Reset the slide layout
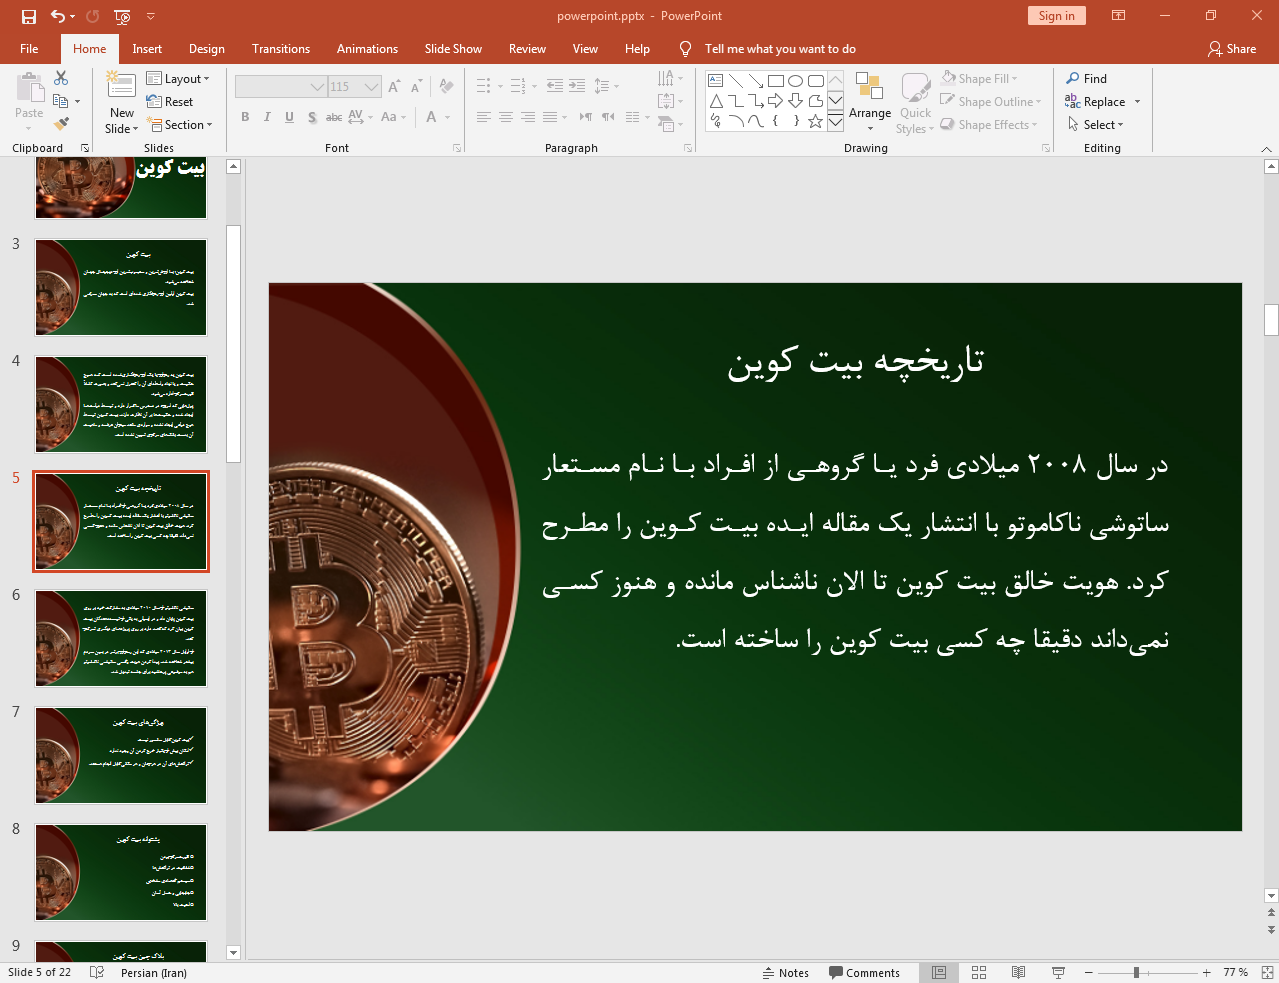Image resolution: width=1279 pixels, height=983 pixels. [170, 102]
